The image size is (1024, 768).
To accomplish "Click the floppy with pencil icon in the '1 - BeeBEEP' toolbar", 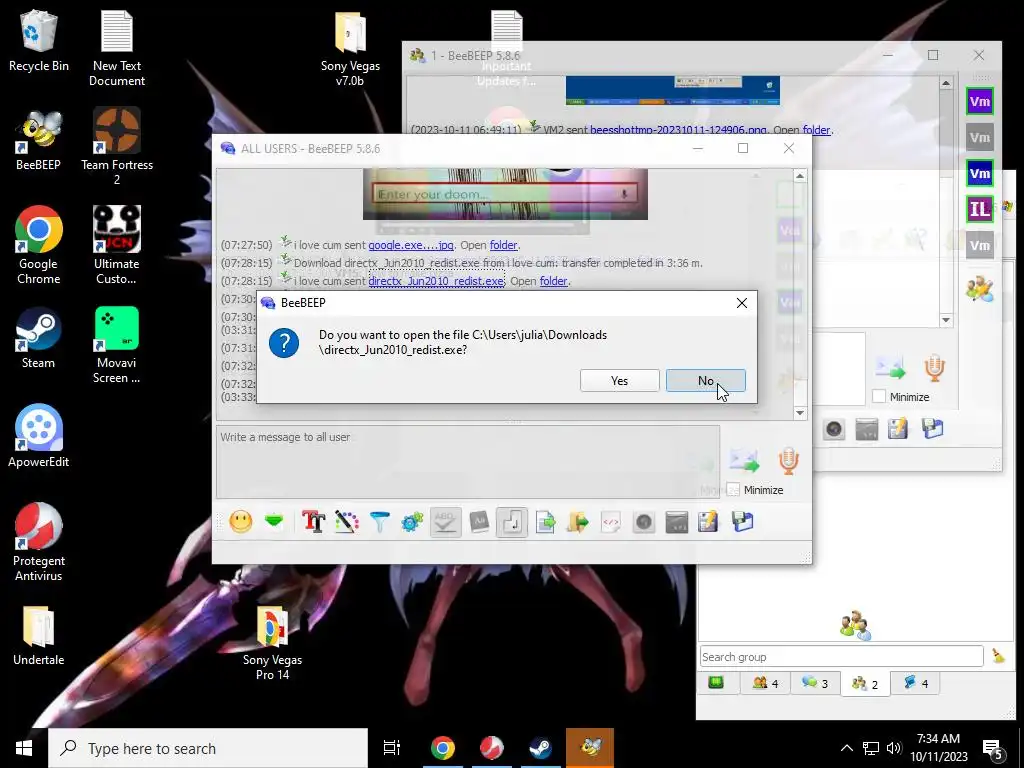I will point(898,429).
